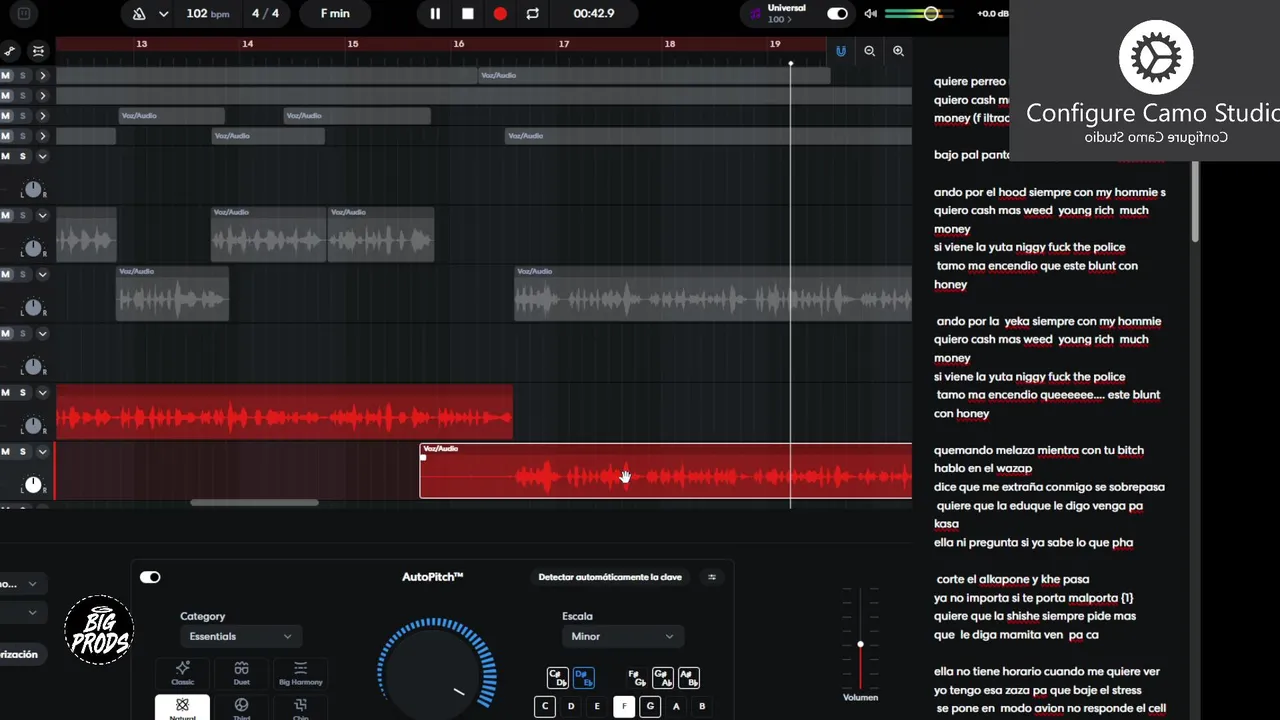Select the Third harmony preset

241,708
